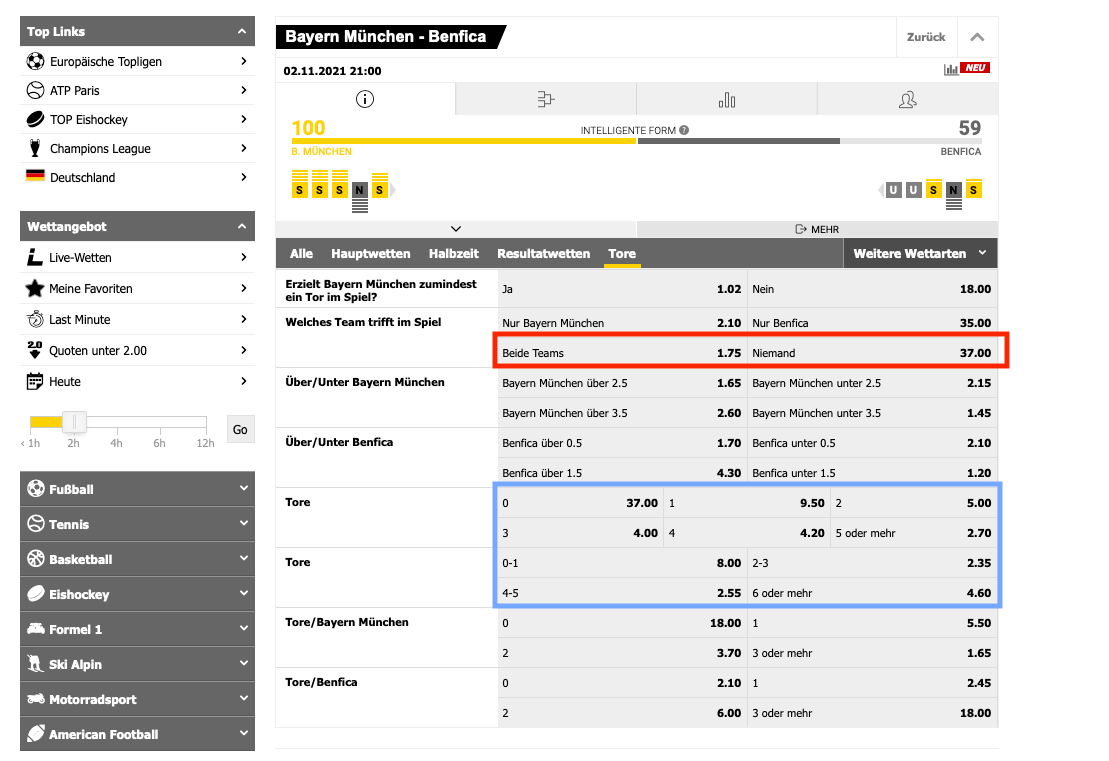Open the Champions League link
Image resolution: width=1109 pixels, height=761 pixels.
point(137,149)
